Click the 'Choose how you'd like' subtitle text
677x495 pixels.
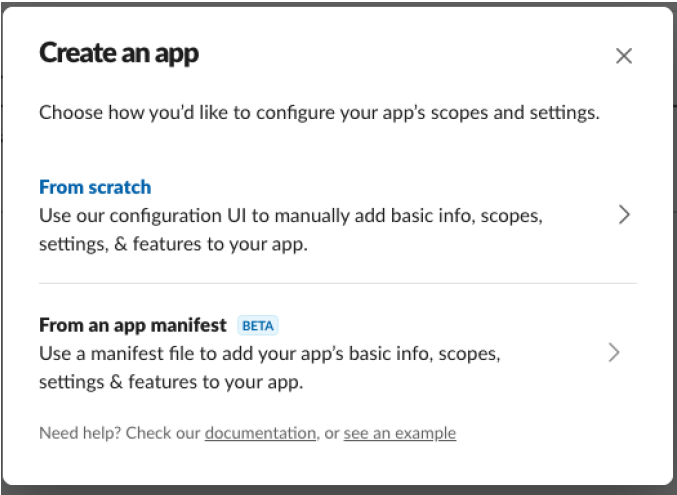click(319, 112)
